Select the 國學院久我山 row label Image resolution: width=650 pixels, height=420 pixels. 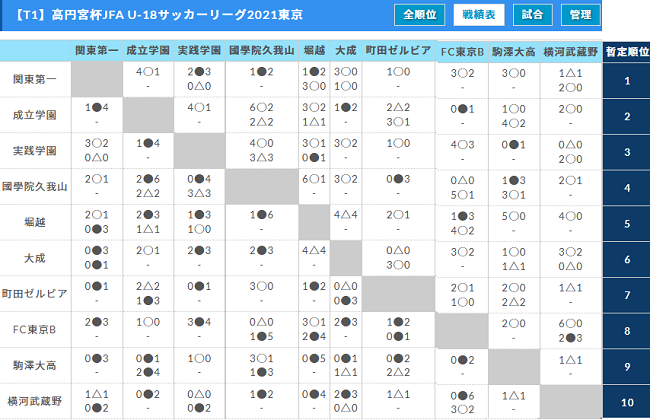coord(35,187)
